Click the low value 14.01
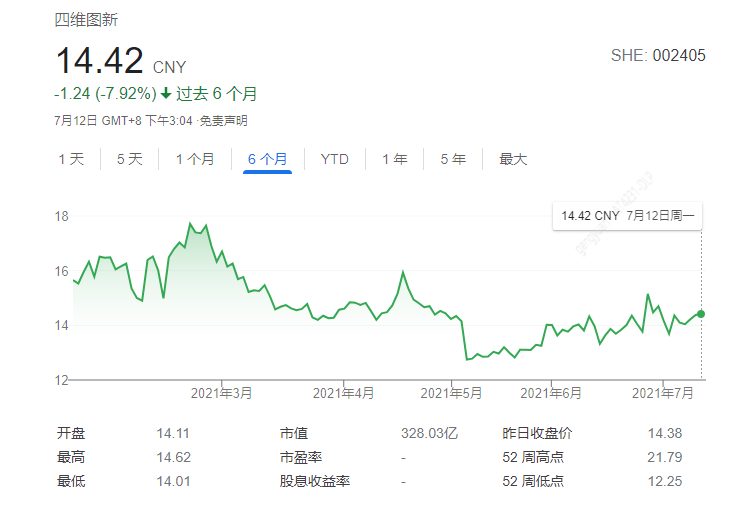 pyautogui.click(x=174, y=481)
